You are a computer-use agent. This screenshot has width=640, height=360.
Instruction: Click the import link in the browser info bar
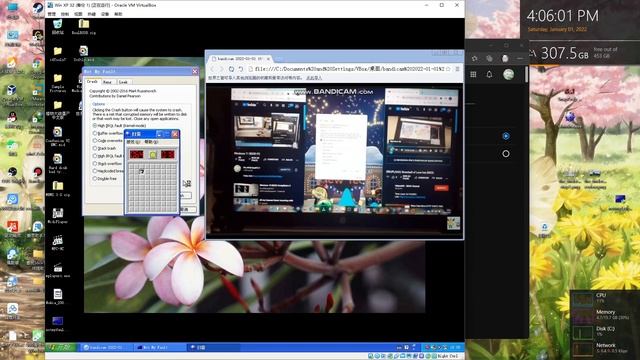(x=314, y=78)
